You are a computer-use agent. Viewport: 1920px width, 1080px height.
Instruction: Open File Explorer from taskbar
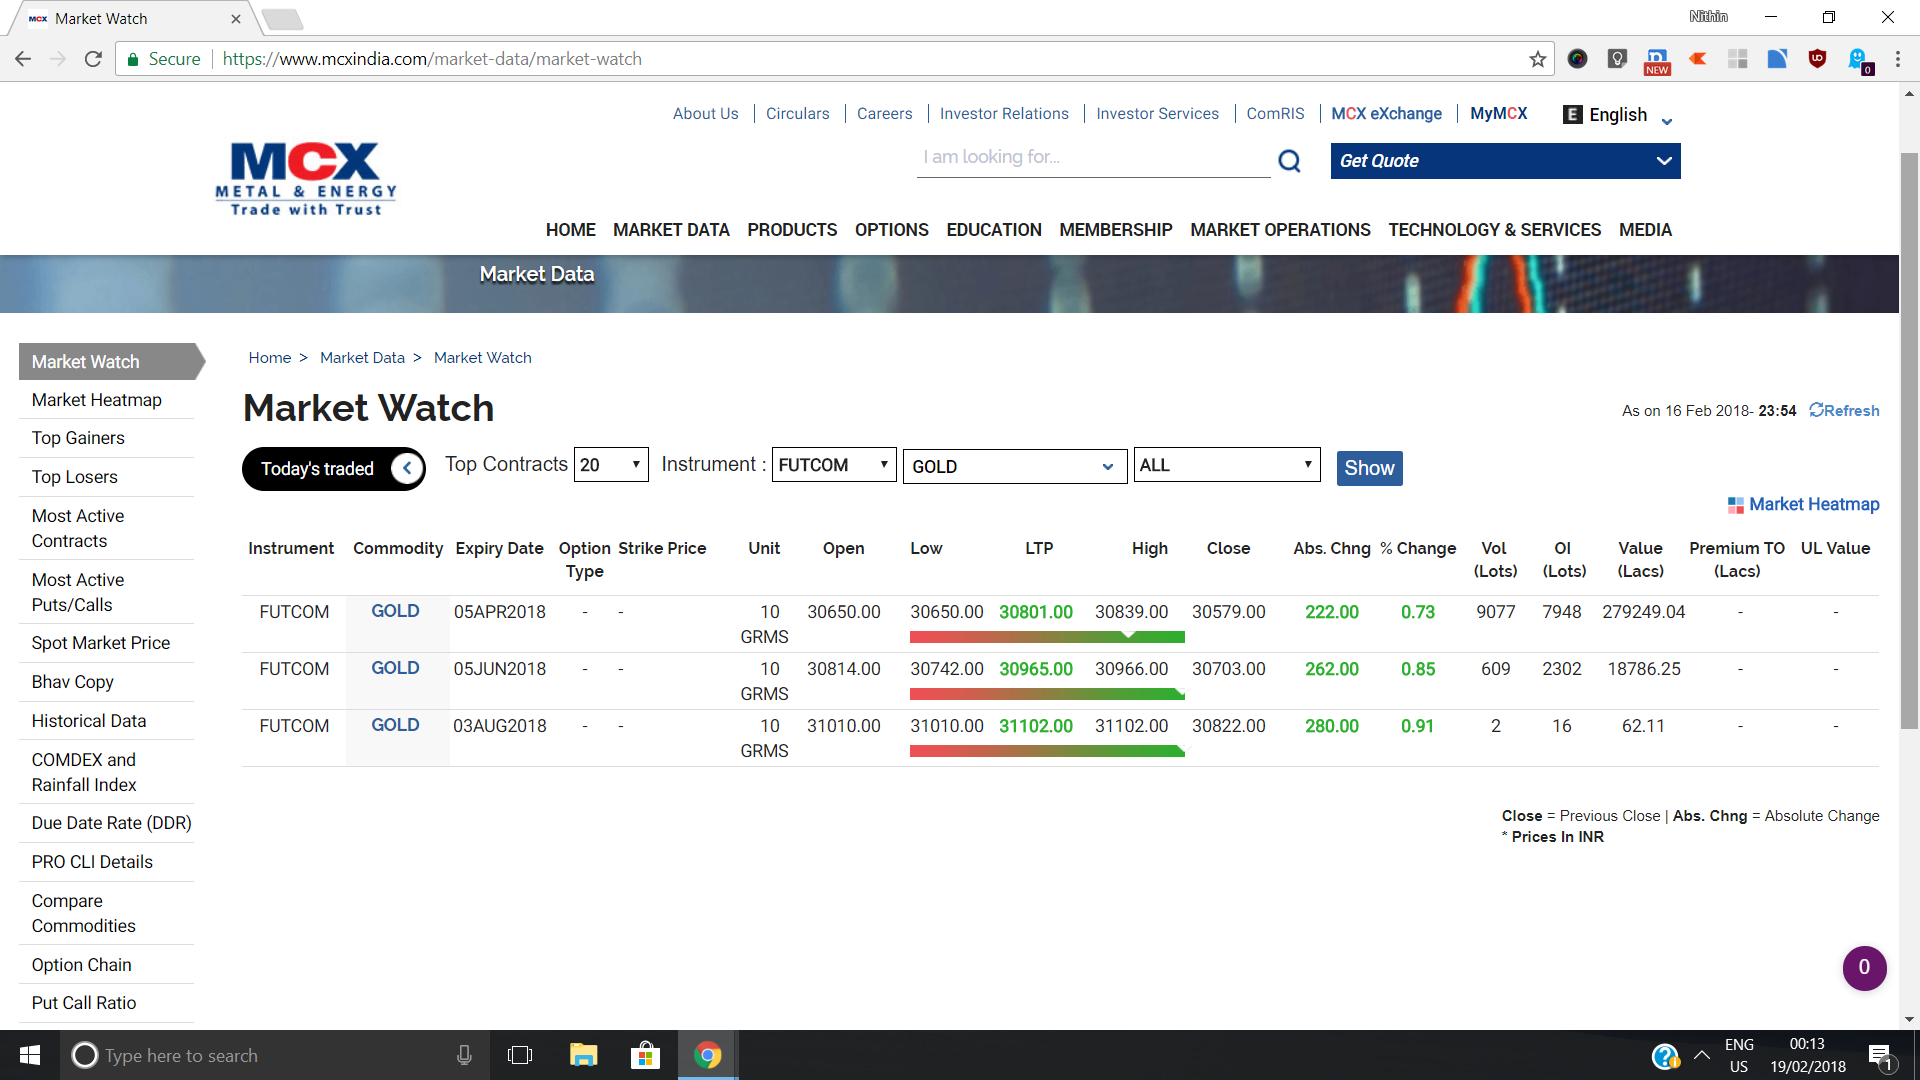click(x=583, y=1055)
